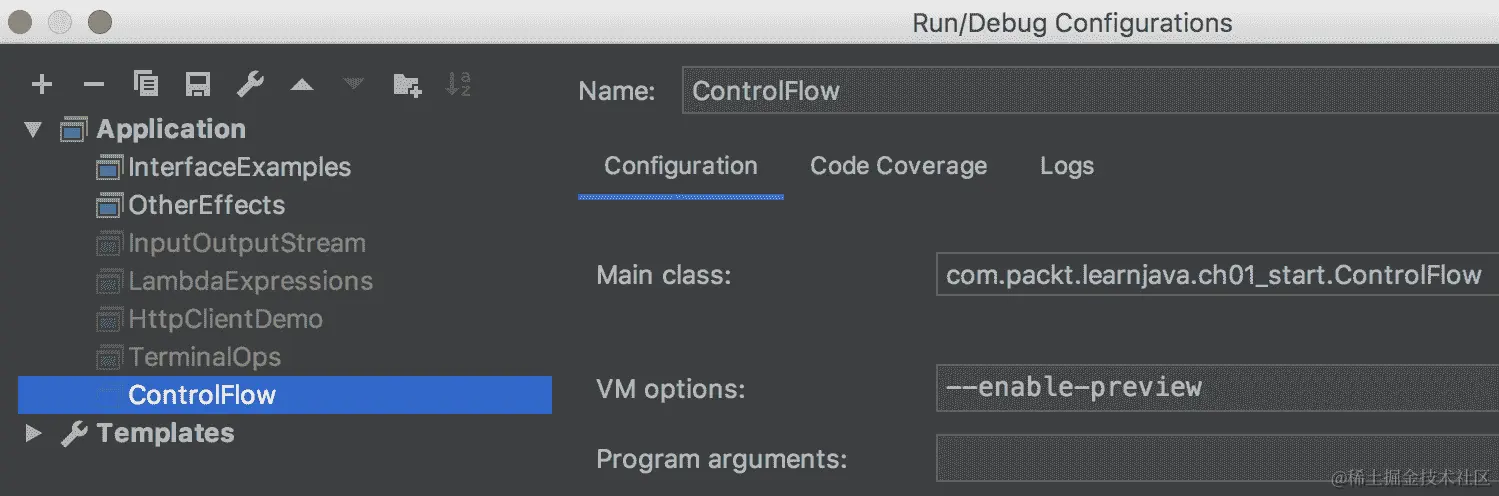Click the Add New Configuration plus icon
The height and width of the screenshot is (496, 1499).
pos(42,85)
